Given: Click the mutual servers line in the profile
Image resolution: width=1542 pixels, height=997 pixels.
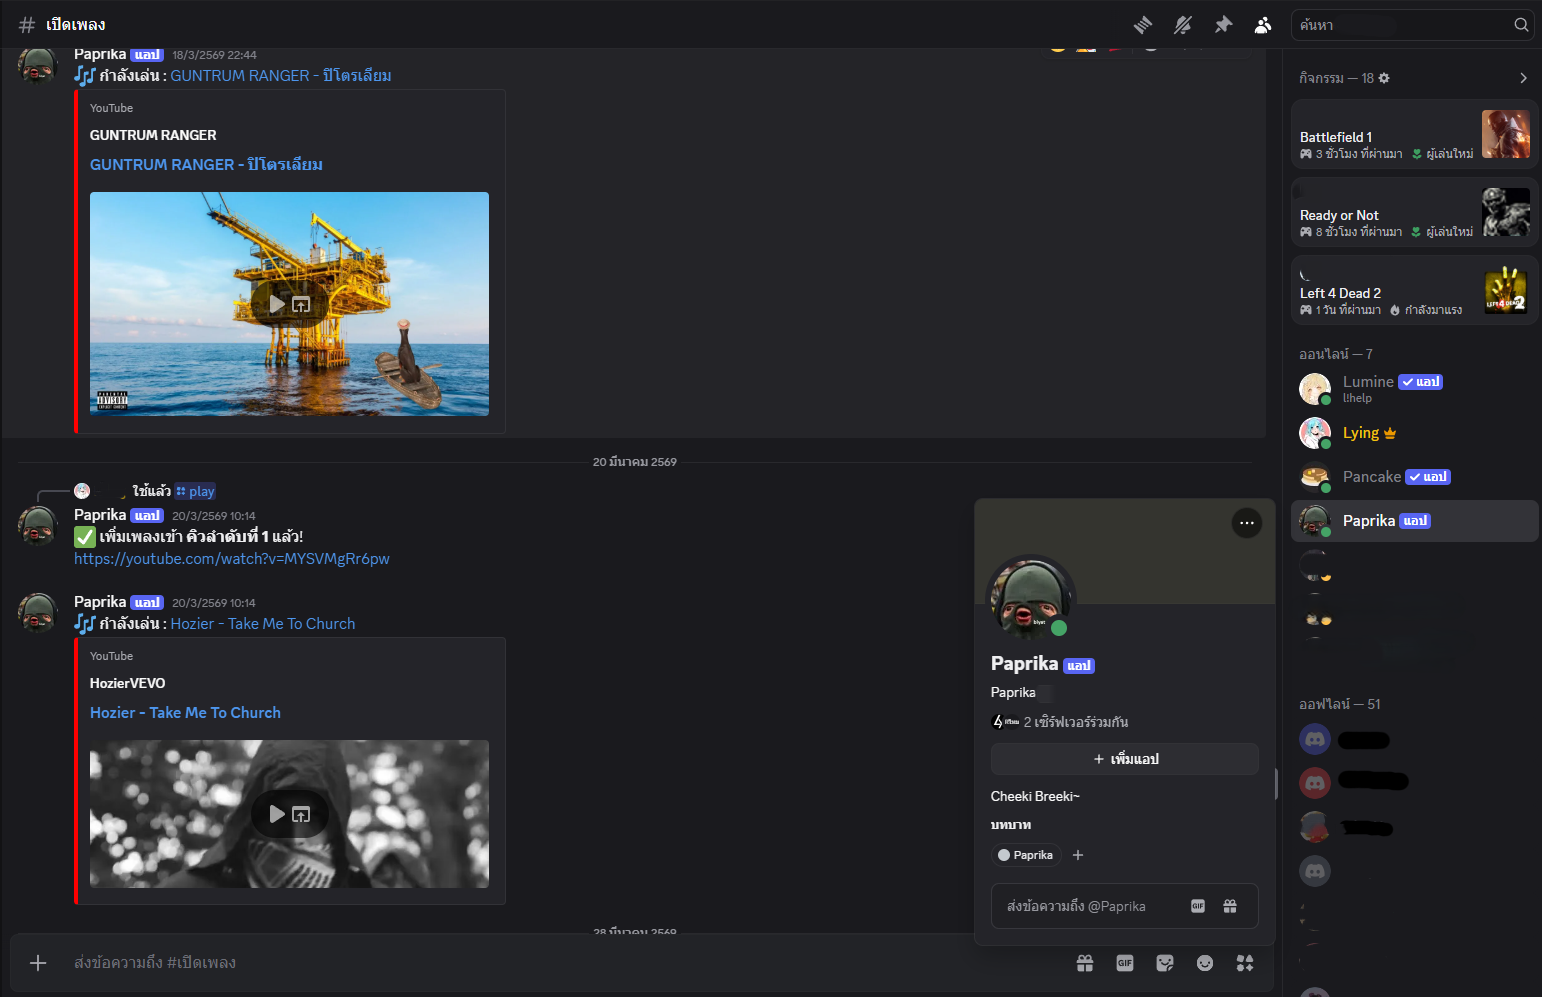Looking at the screenshot, I should click(1059, 722).
